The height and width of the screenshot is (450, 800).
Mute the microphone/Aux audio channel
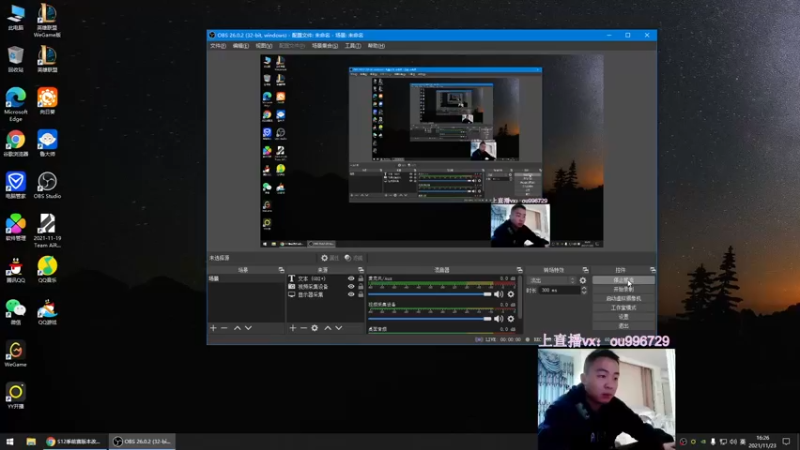coord(498,294)
